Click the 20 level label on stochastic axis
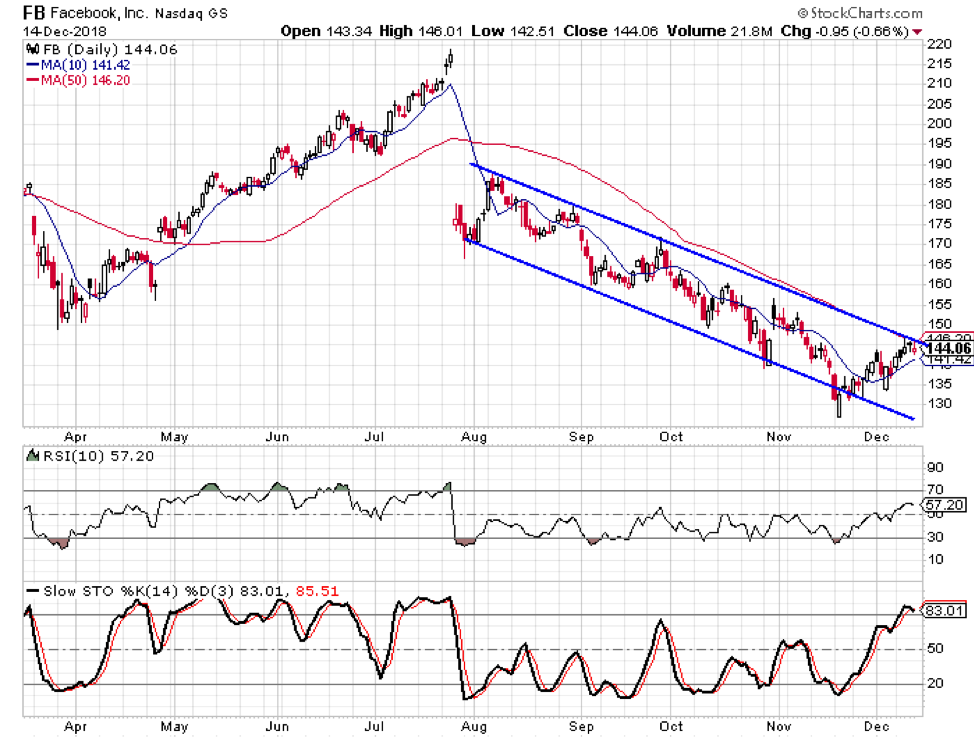The height and width of the screenshot is (737, 974). tap(935, 684)
